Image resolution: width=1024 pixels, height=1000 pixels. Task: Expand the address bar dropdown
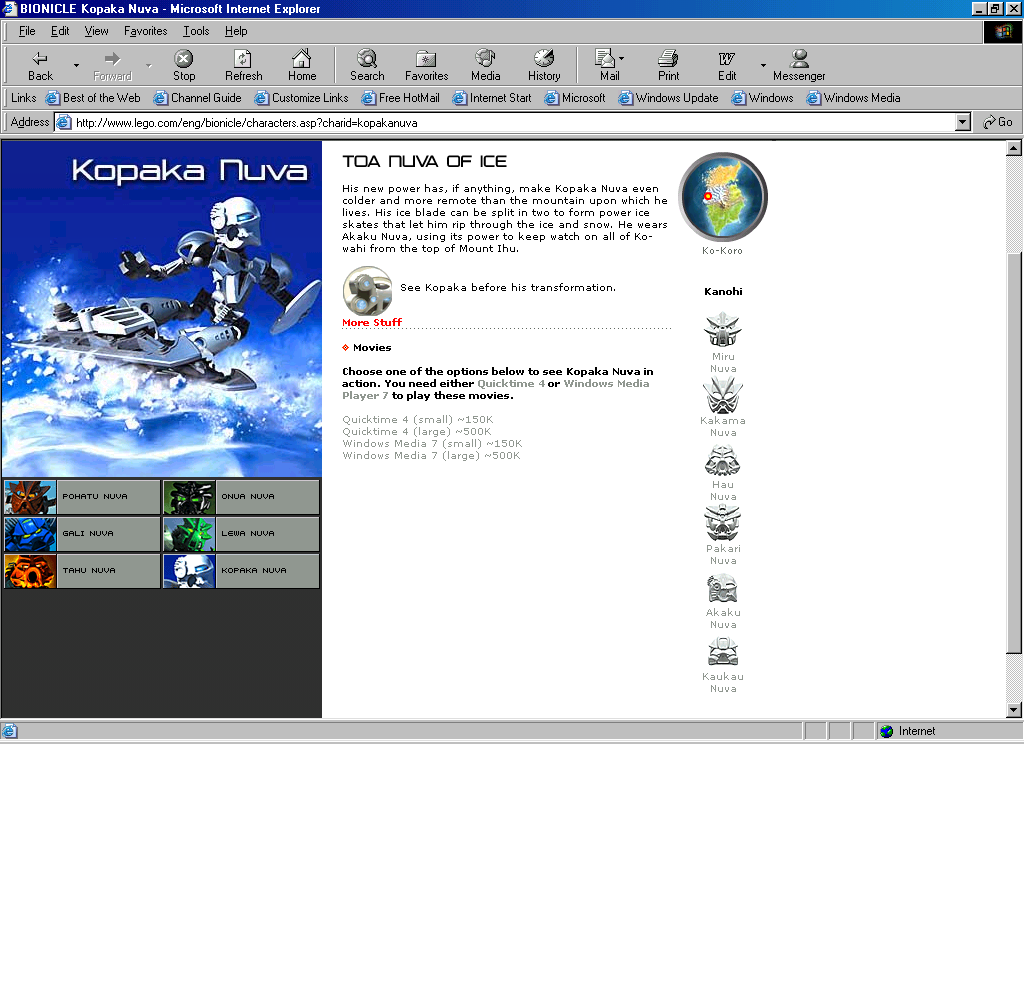963,122
